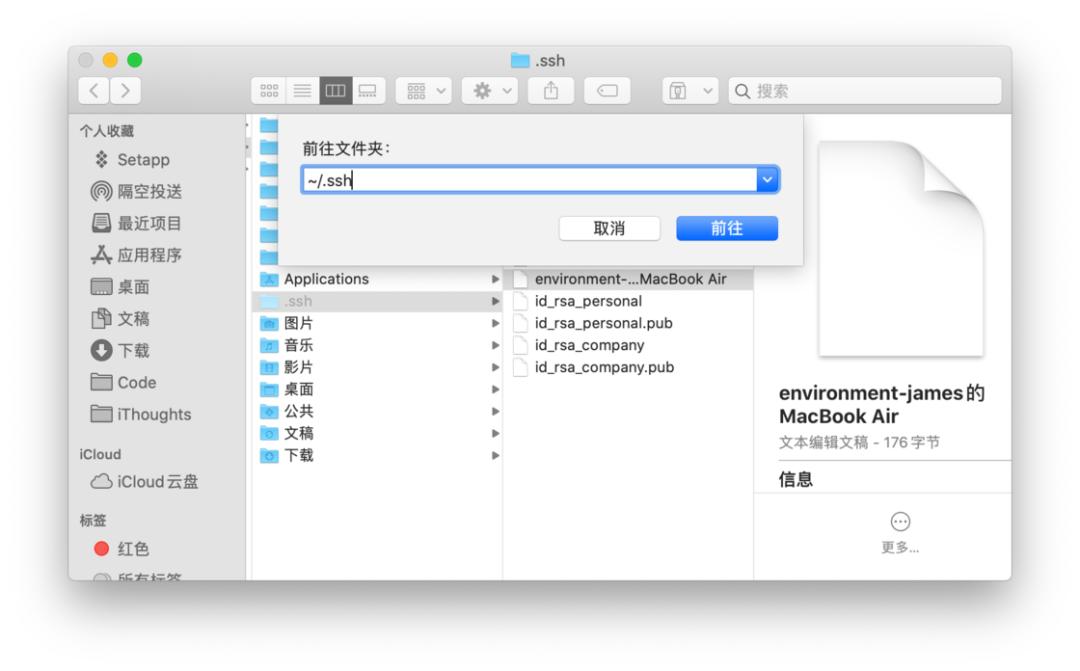The height and width of the screenshot is (671, 1080).
Task: Click the 前往 button
Action: [x=727, y=228]
